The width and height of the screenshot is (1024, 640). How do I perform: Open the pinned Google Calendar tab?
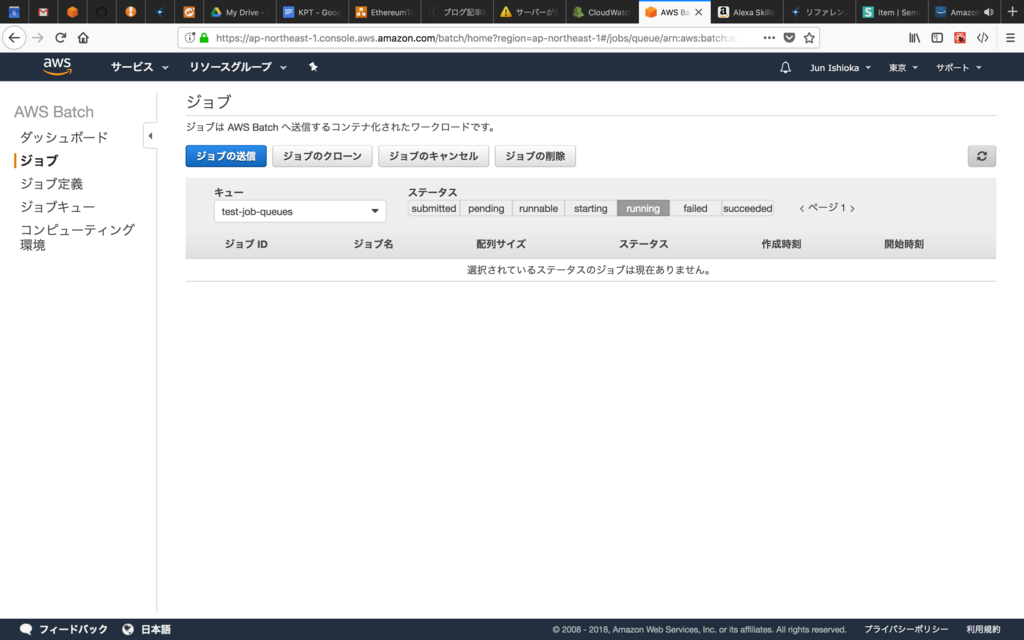pos(14,12)
